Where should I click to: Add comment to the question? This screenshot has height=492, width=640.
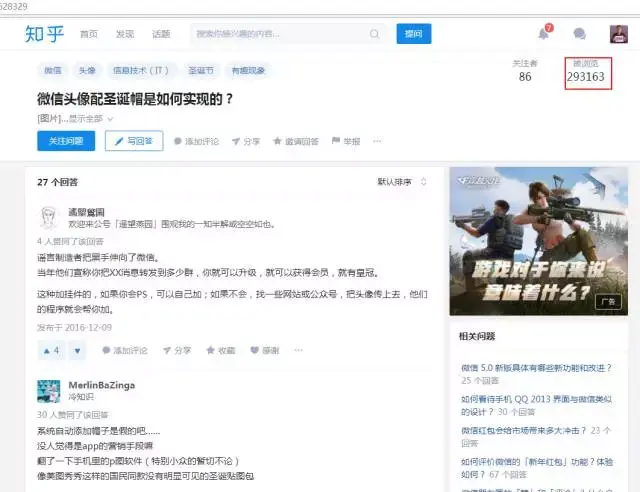tap(197, 141)
